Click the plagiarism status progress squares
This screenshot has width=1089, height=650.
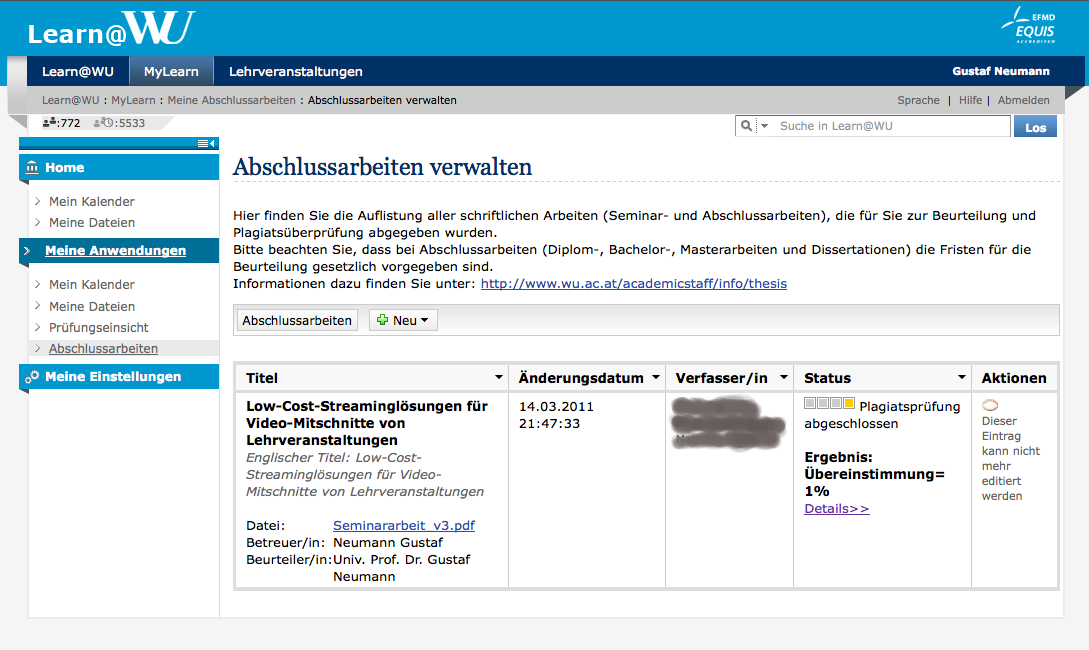point(829,403)
